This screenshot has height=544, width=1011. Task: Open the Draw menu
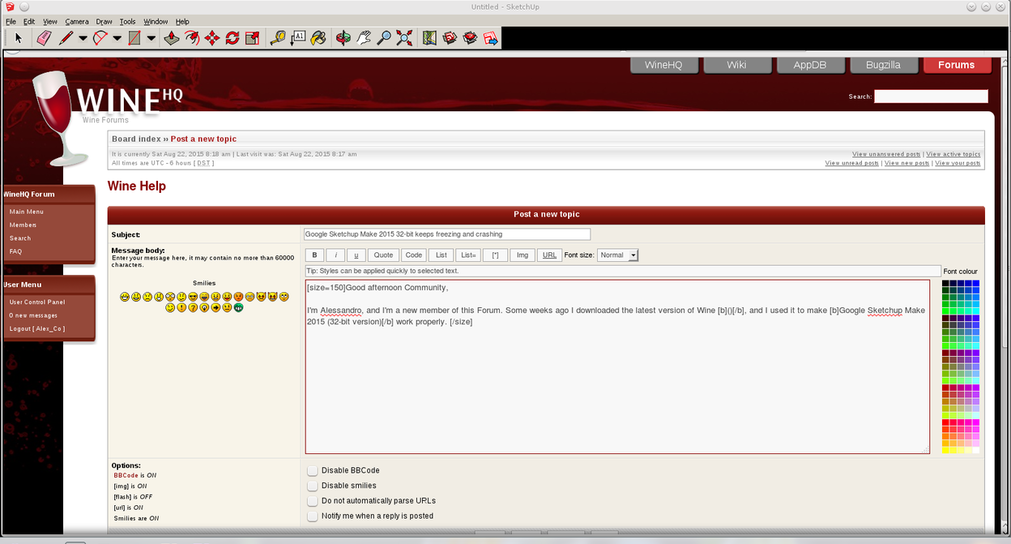tap(104, 21)
